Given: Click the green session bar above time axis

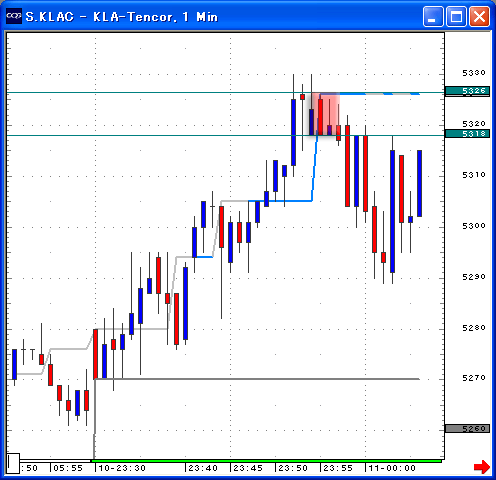Looking at the screenshot, I should pos(267,461).
